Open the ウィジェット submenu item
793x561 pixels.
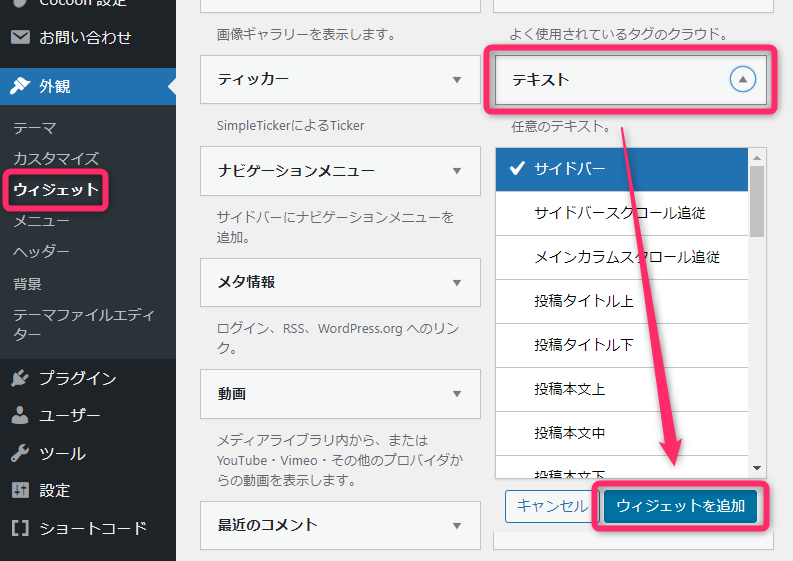coord(56,189)
